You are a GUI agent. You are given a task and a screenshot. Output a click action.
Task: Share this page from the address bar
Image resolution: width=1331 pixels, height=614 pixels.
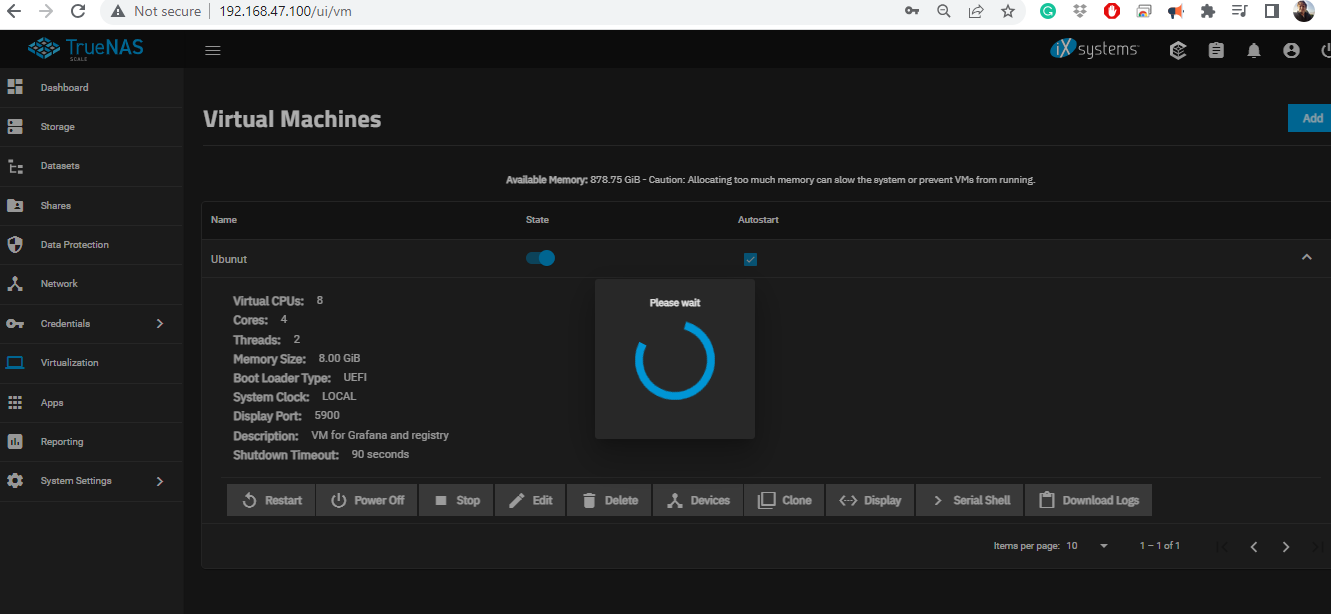point(975,11)
